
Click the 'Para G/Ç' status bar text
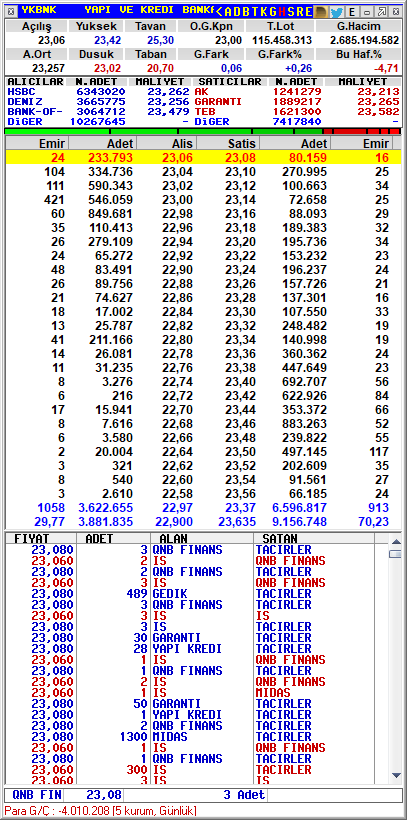tap(100, 811)
